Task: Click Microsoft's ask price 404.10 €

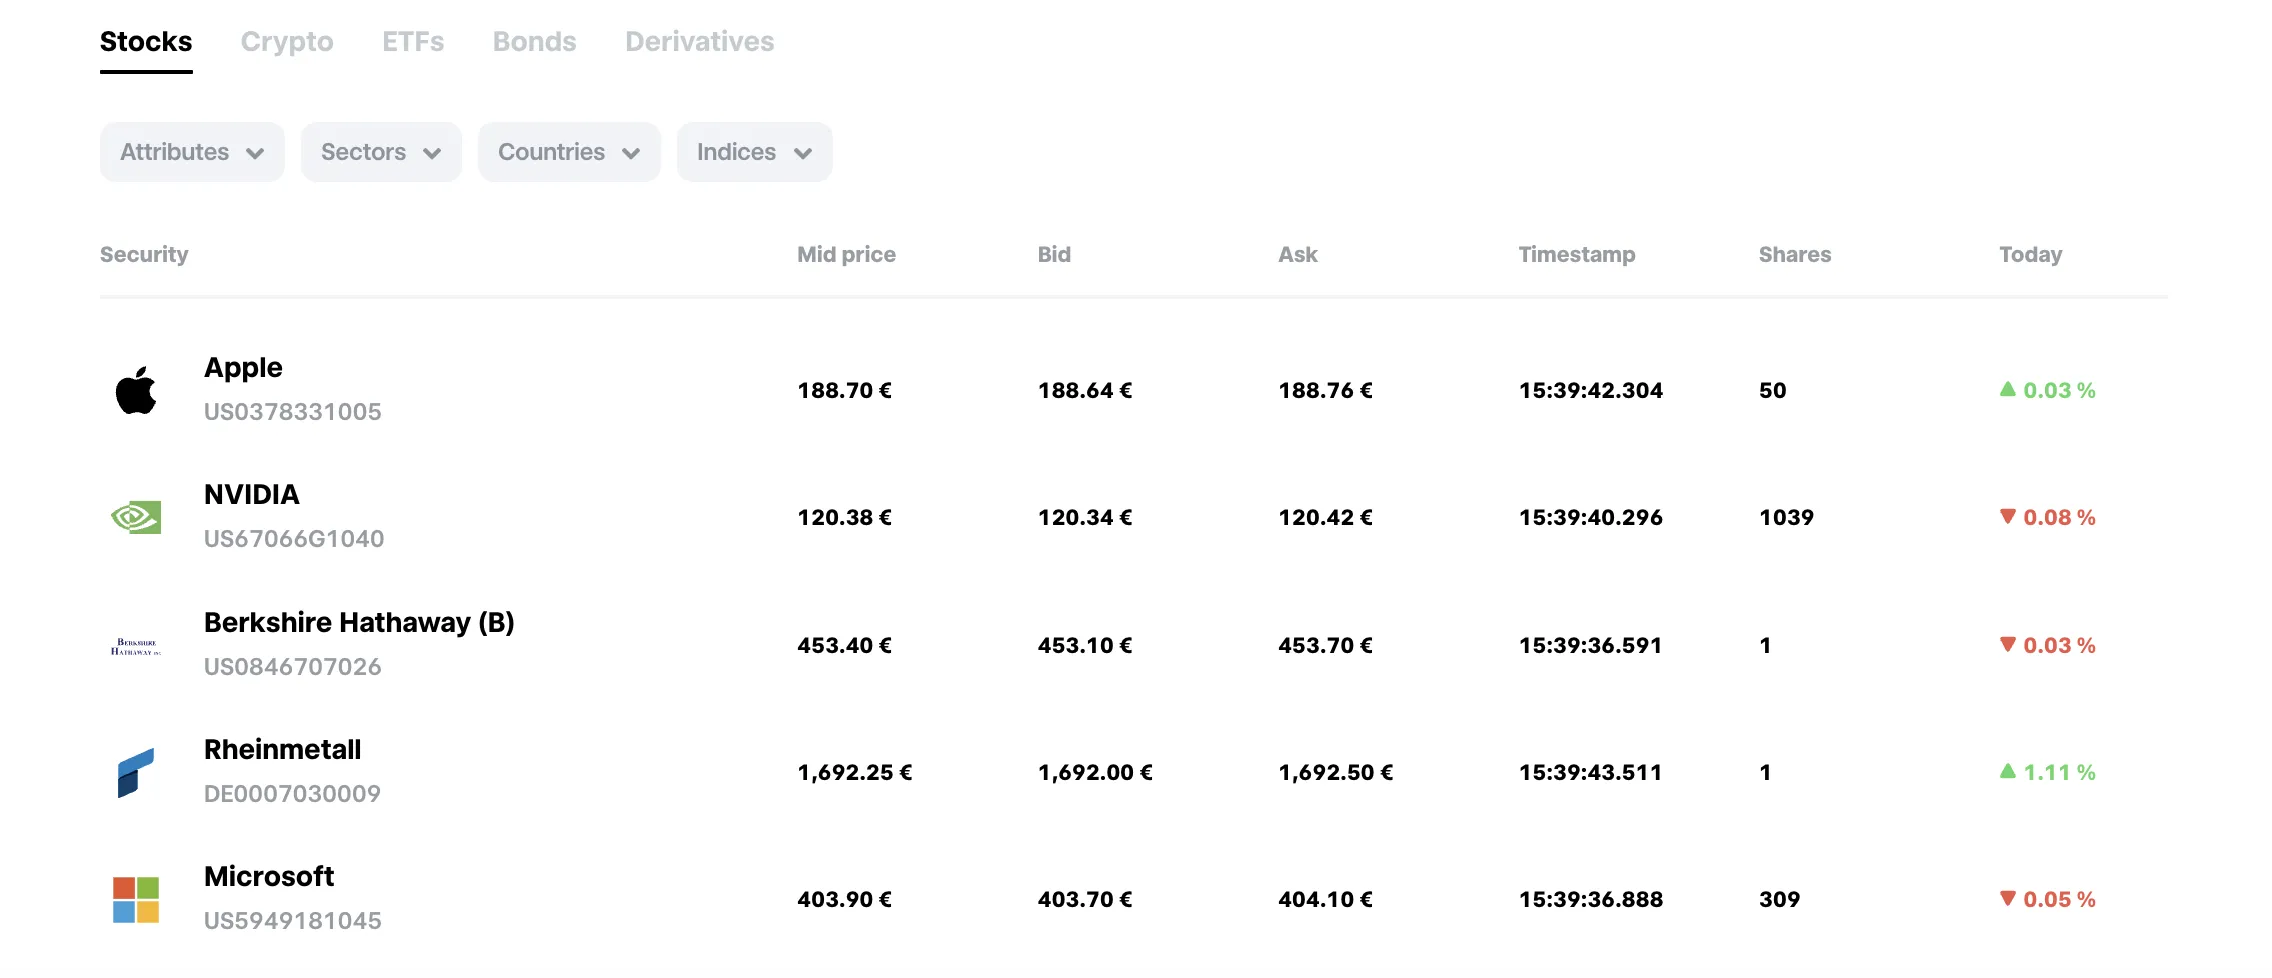Action: [1325, 900]
